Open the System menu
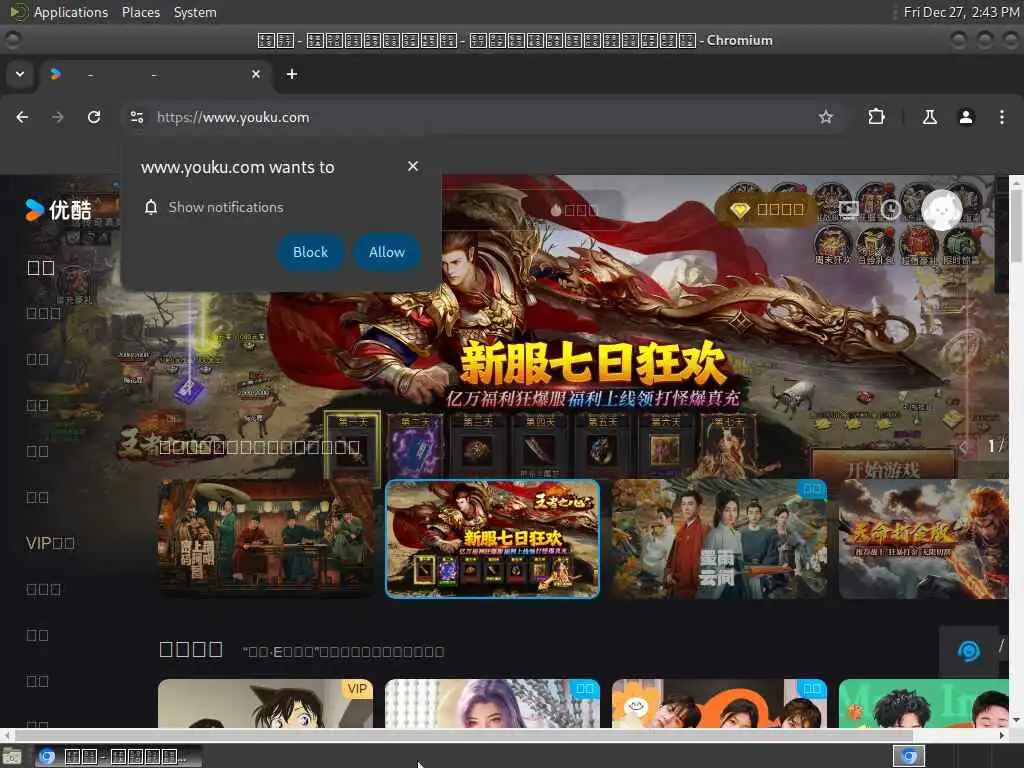1024x768 pixels. pos(195,12)
